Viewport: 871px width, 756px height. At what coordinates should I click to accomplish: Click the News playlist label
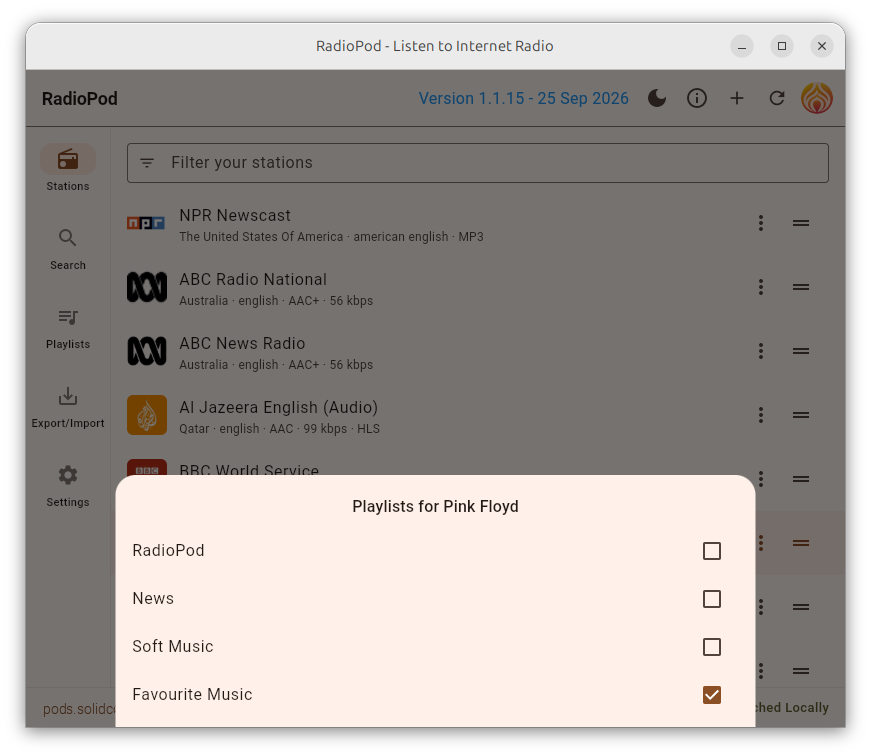click(x=153, y=598)
